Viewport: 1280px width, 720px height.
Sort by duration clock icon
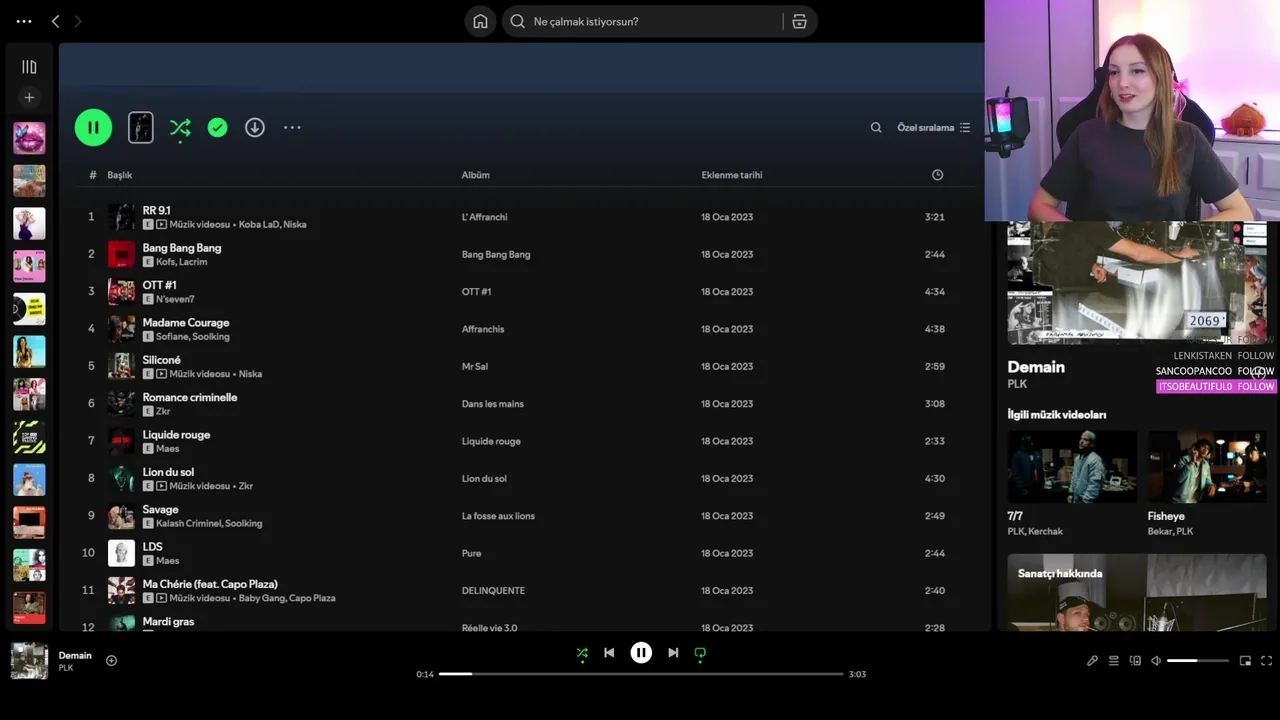tap(937, 175)
